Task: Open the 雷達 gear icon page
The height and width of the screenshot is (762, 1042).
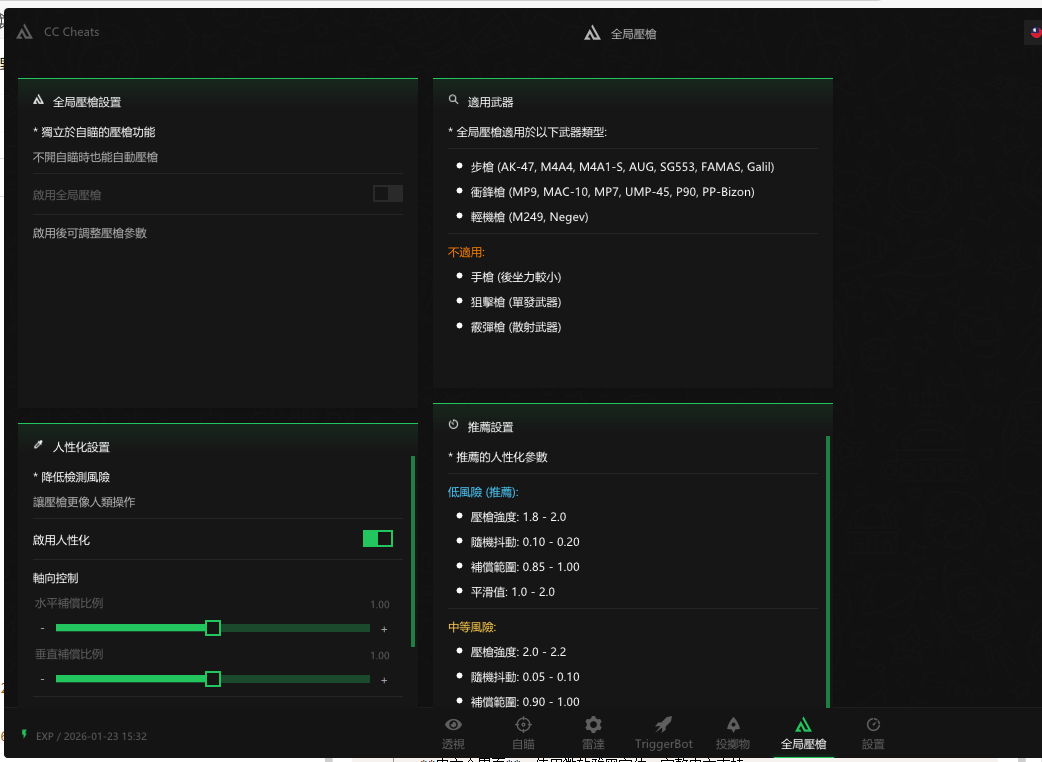Action: pos(593,725)
